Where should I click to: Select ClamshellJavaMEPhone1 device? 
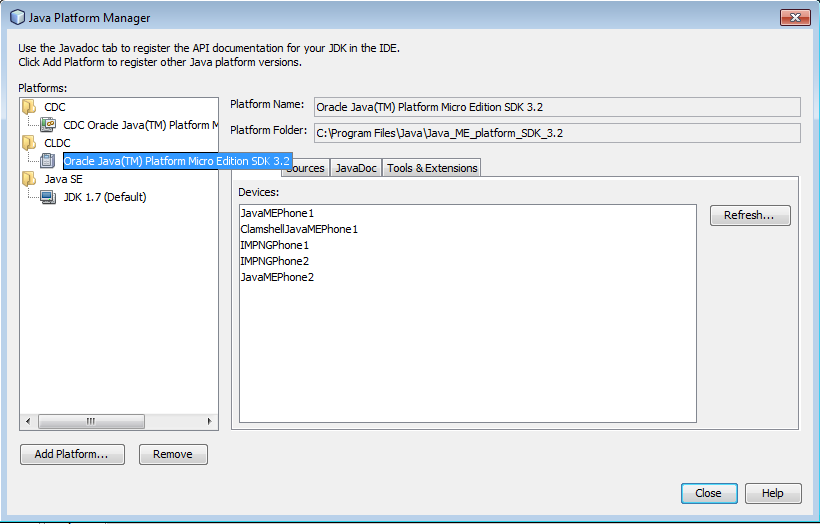(x=299, y=229)
